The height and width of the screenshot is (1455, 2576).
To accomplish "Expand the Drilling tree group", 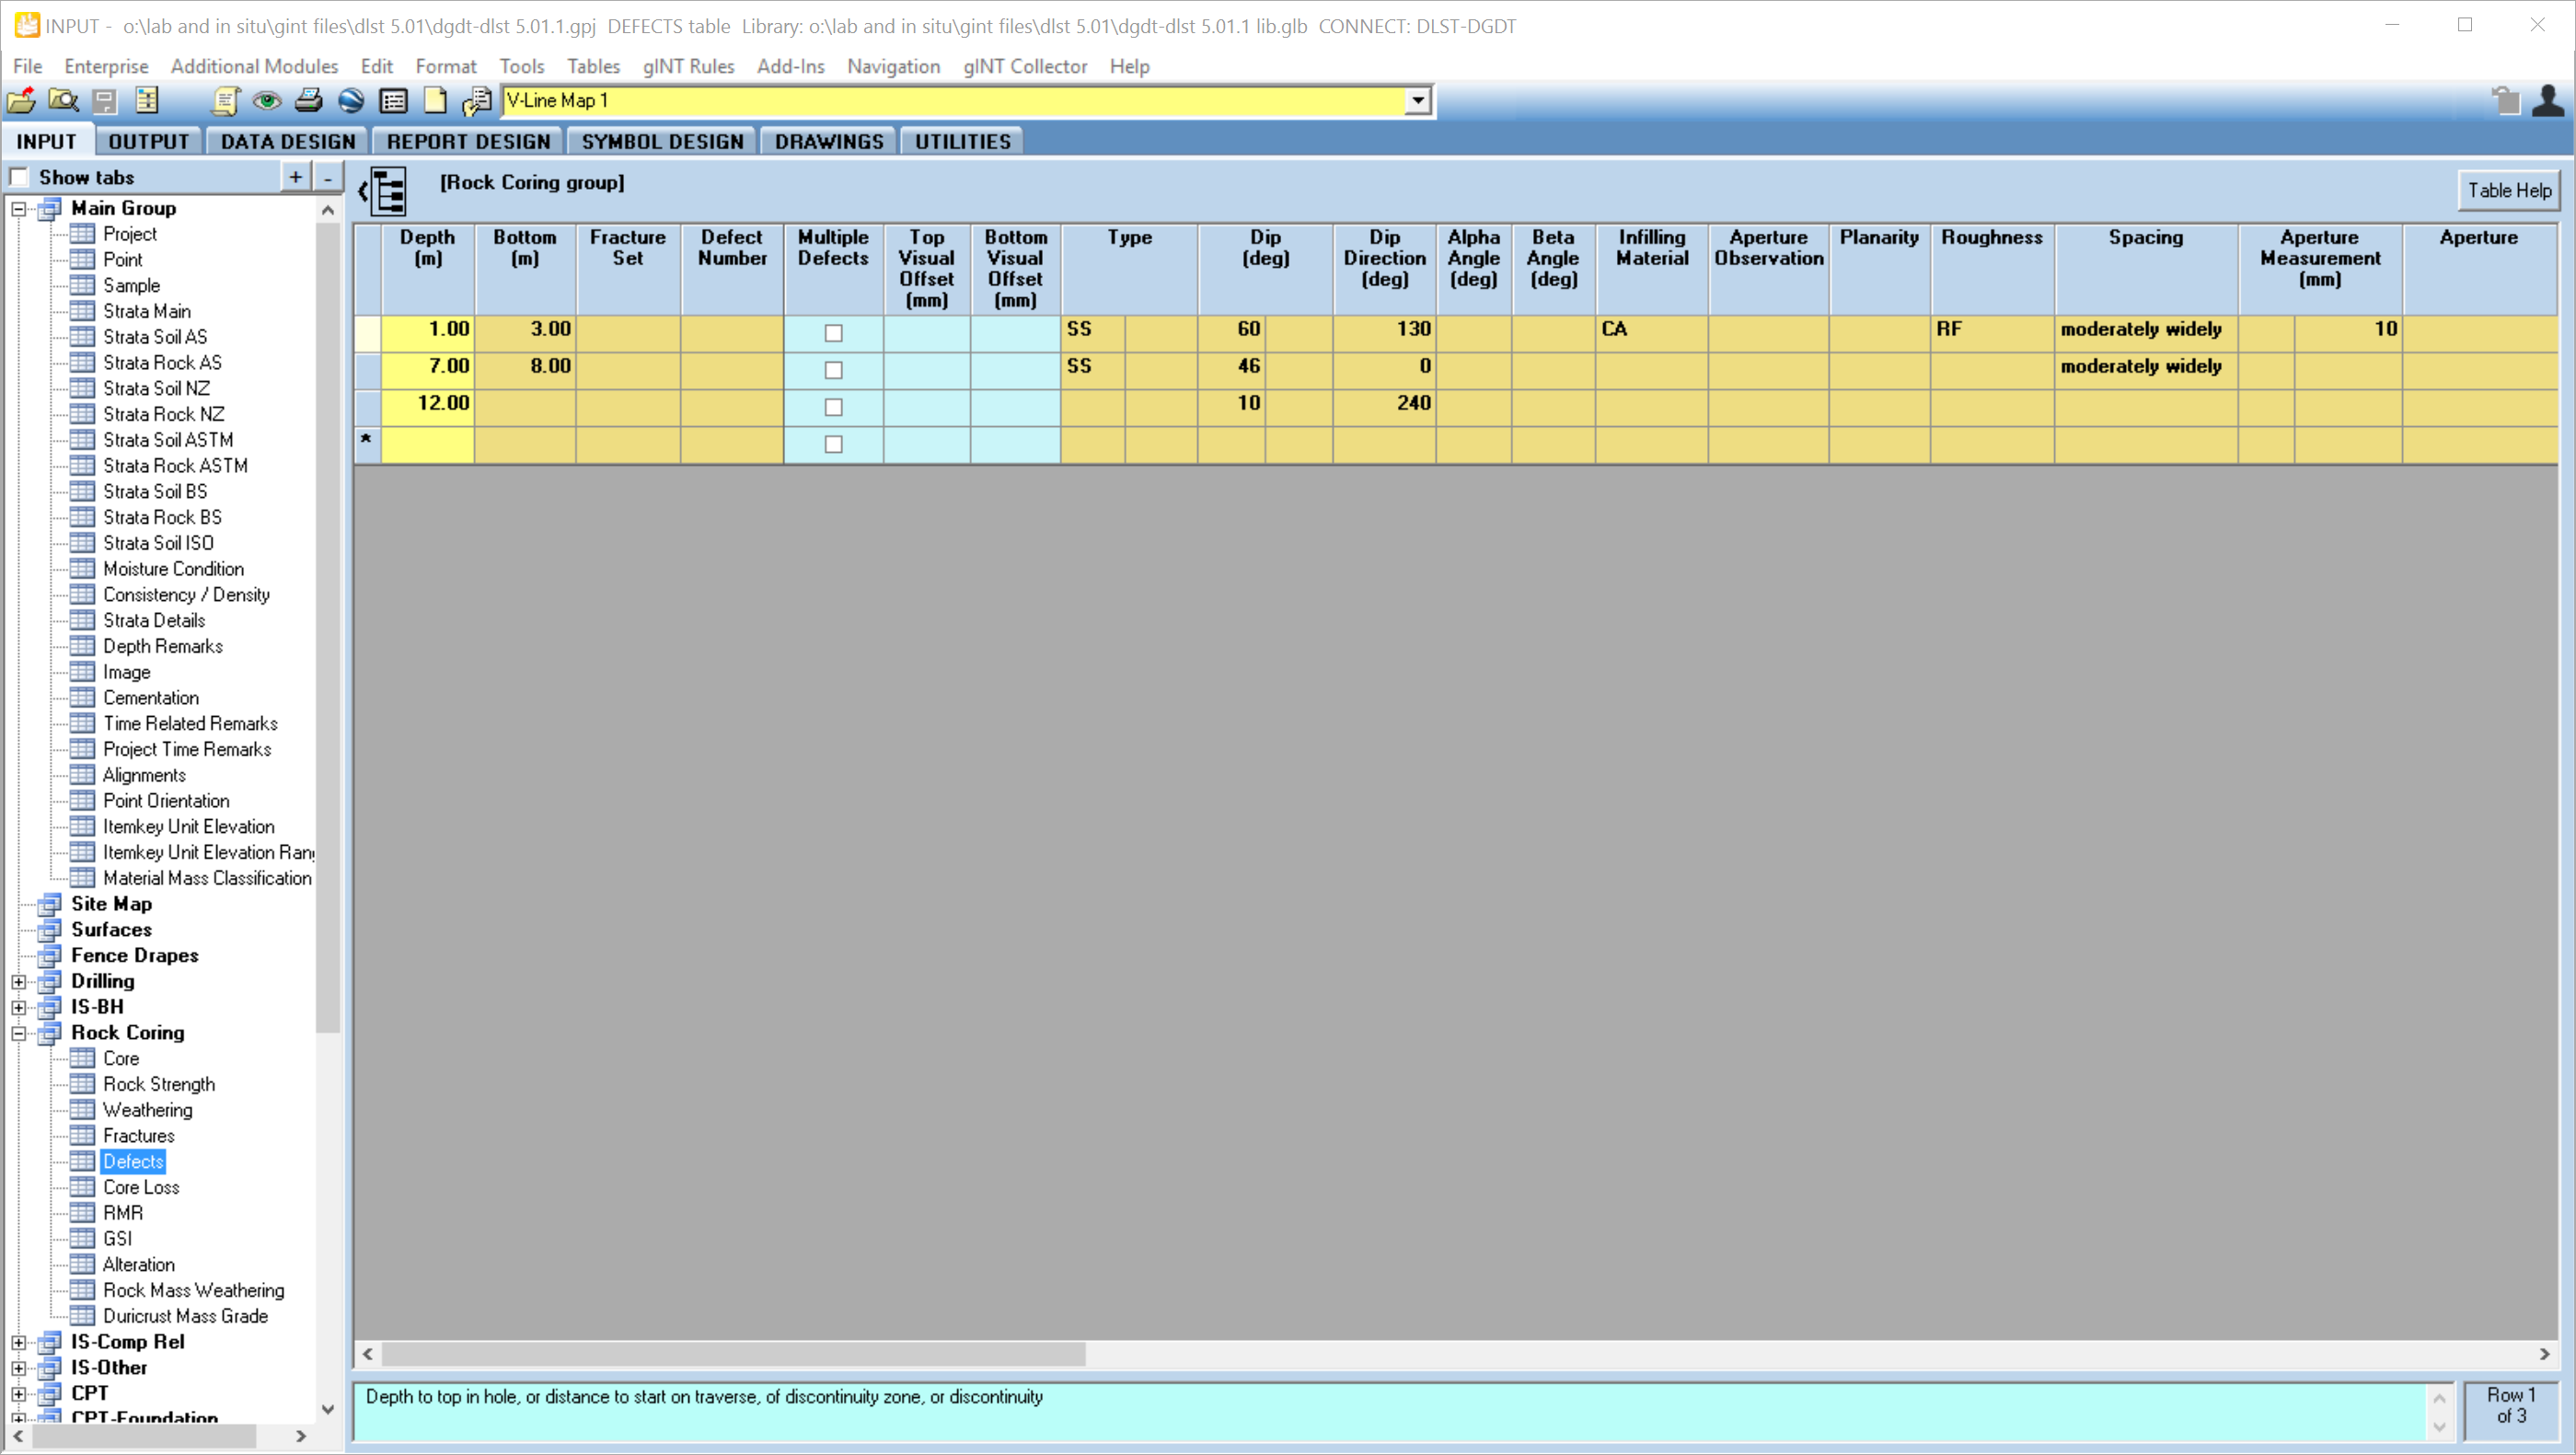I will click(x=19, y=982).
